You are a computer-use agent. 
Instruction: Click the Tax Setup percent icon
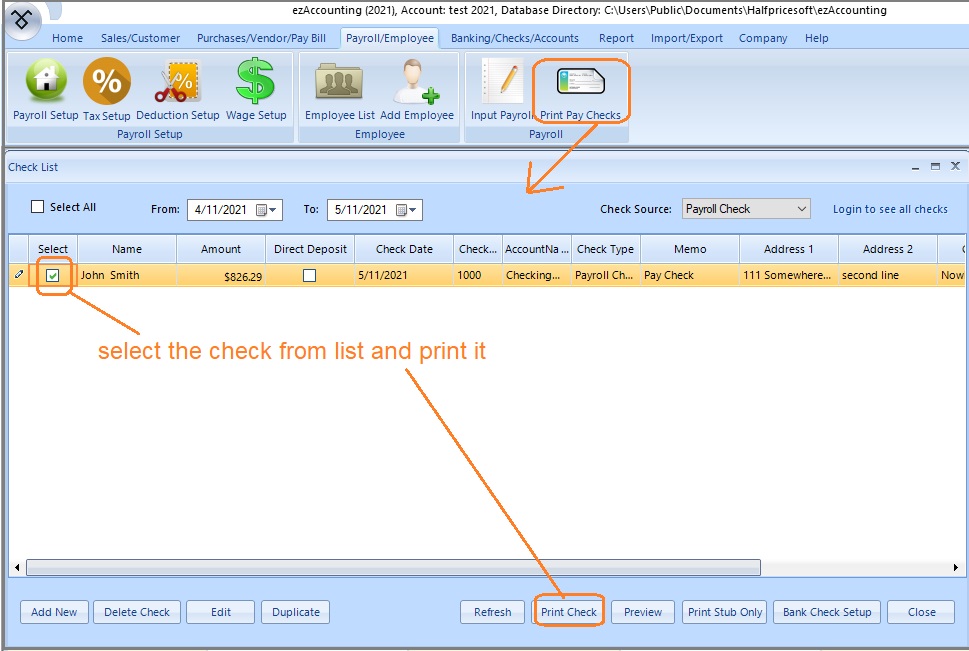coord(107,84)
